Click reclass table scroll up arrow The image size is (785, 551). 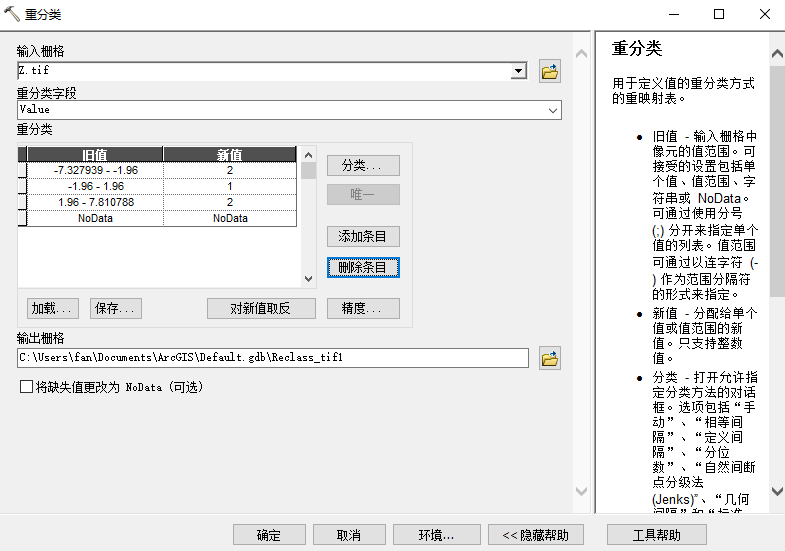click(308, 155)
